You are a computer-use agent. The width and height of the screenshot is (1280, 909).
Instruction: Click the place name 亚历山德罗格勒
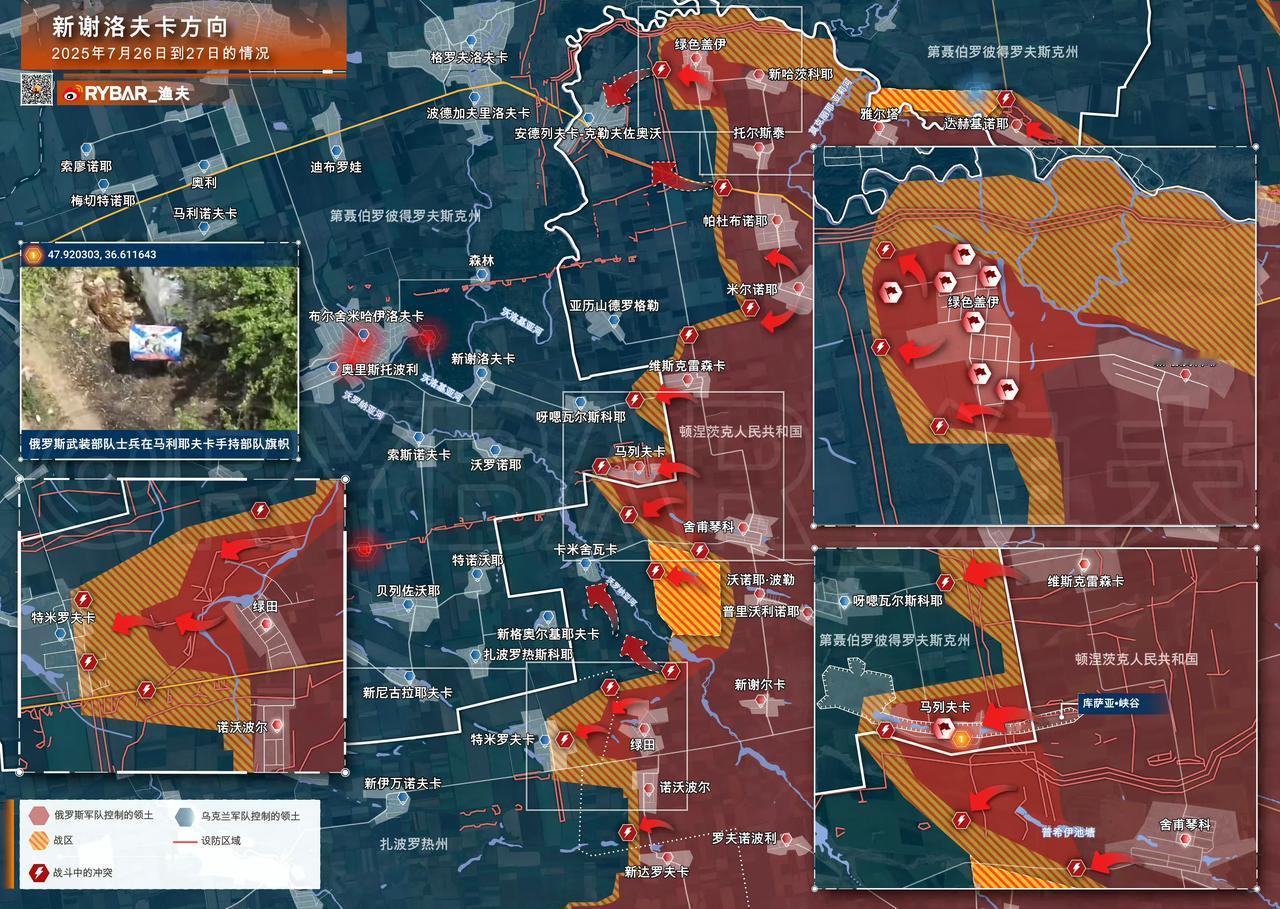pyautogui.click(x=614, y=305)
